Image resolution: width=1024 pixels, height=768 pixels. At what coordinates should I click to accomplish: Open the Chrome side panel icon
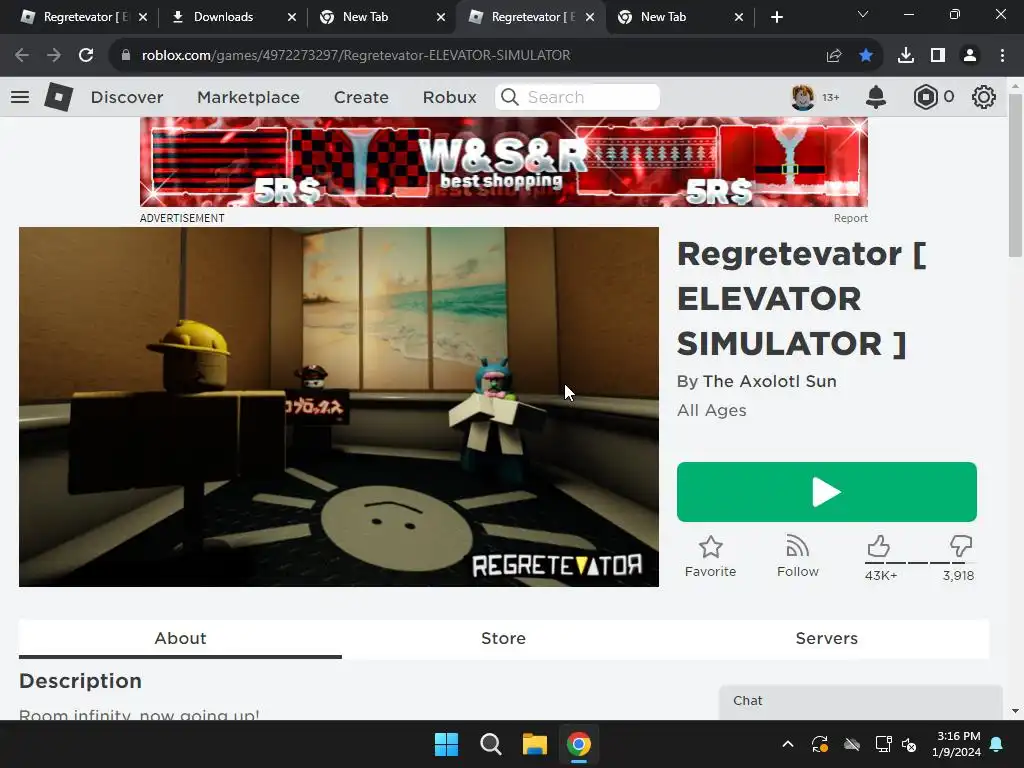(x=938, y=56)
